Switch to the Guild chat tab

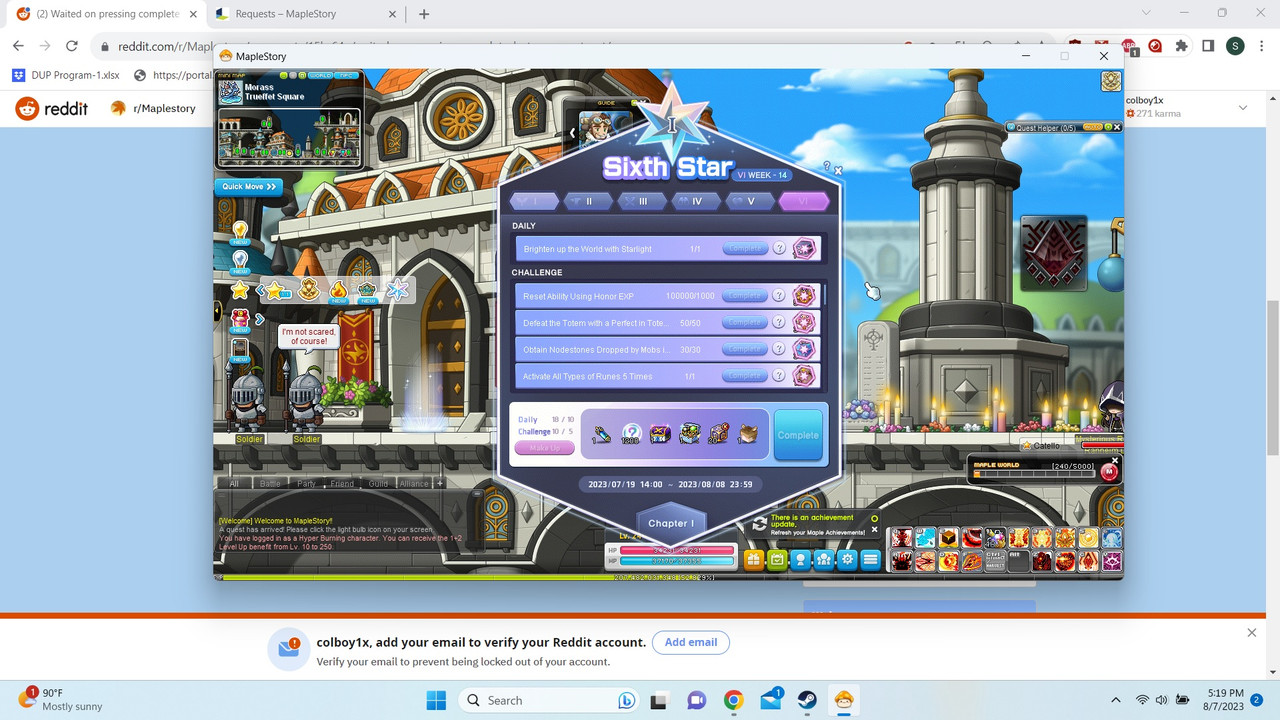click(378, 483)
